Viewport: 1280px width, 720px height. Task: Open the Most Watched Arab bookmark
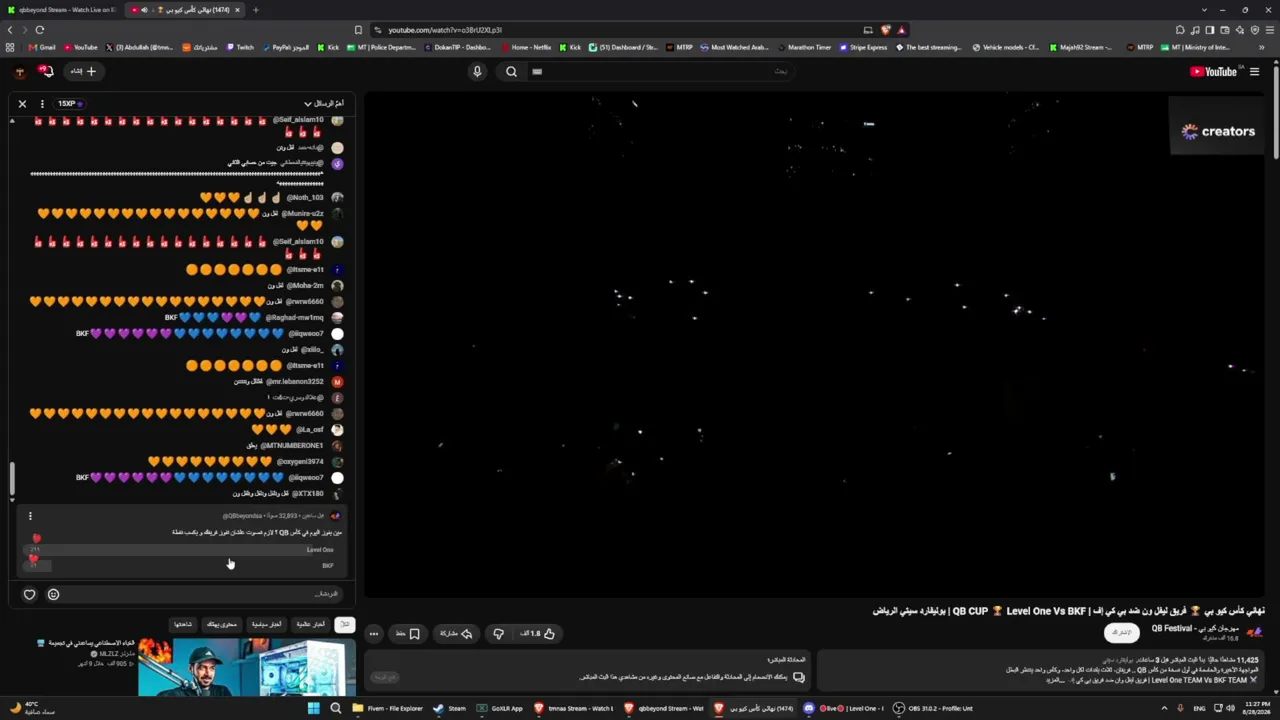click(x=734, y=47)
